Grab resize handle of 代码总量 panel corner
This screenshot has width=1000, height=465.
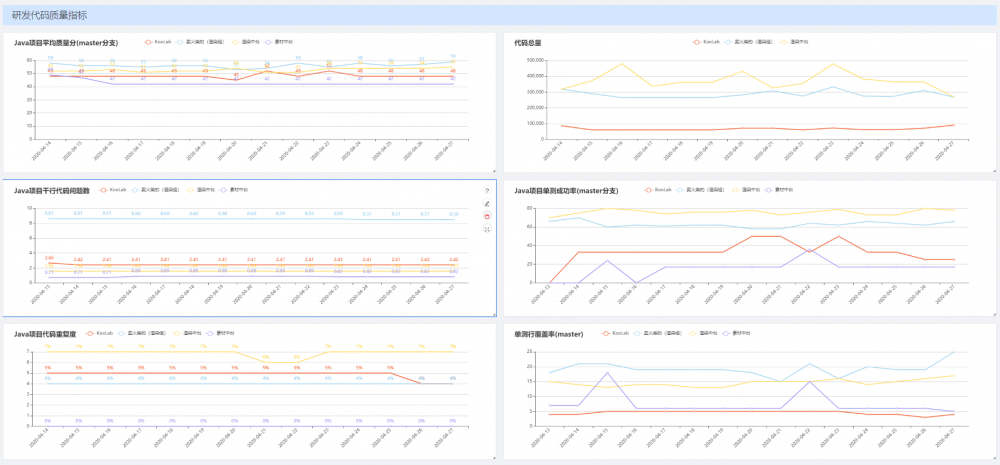[x=994, y=171]
